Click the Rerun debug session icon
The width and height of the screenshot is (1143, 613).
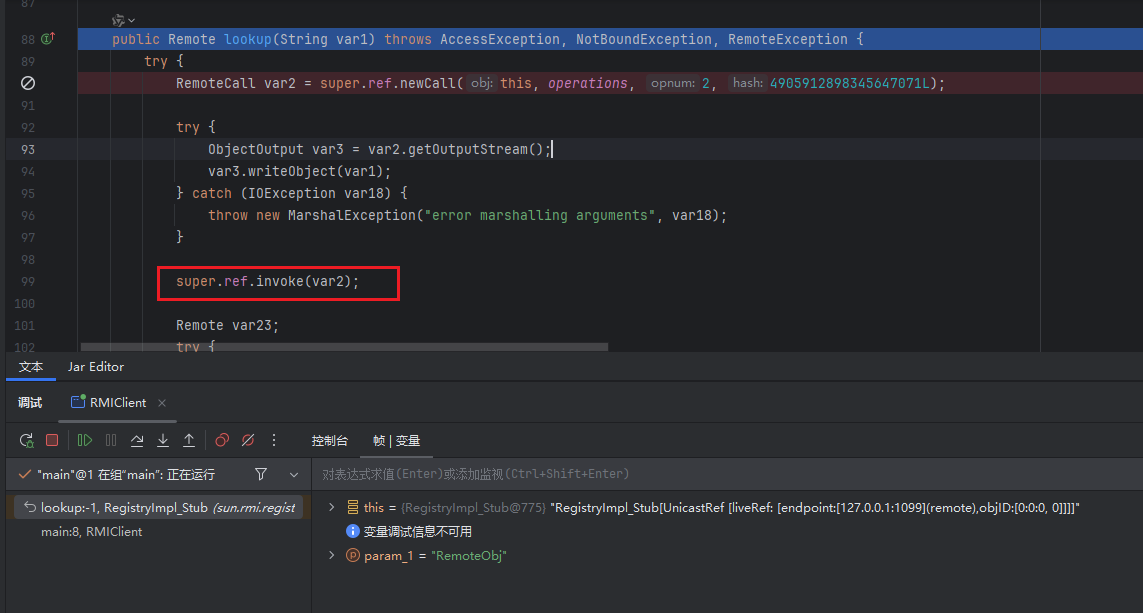27,440
